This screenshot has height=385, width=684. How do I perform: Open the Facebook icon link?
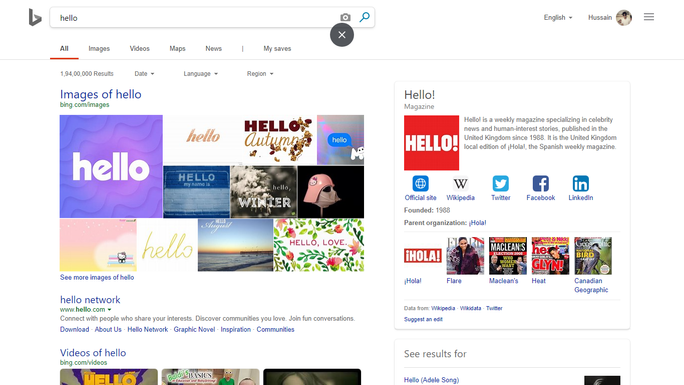coord(540,184)
